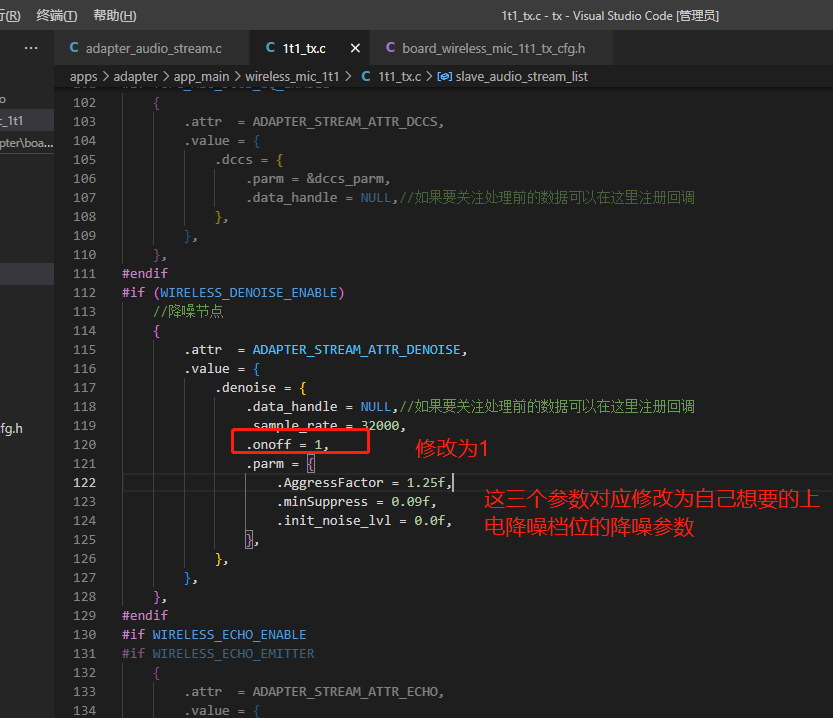Click the symbol icon before slave_audio_stream_list
Screen dimensions: 833x718
click(445, 76)
